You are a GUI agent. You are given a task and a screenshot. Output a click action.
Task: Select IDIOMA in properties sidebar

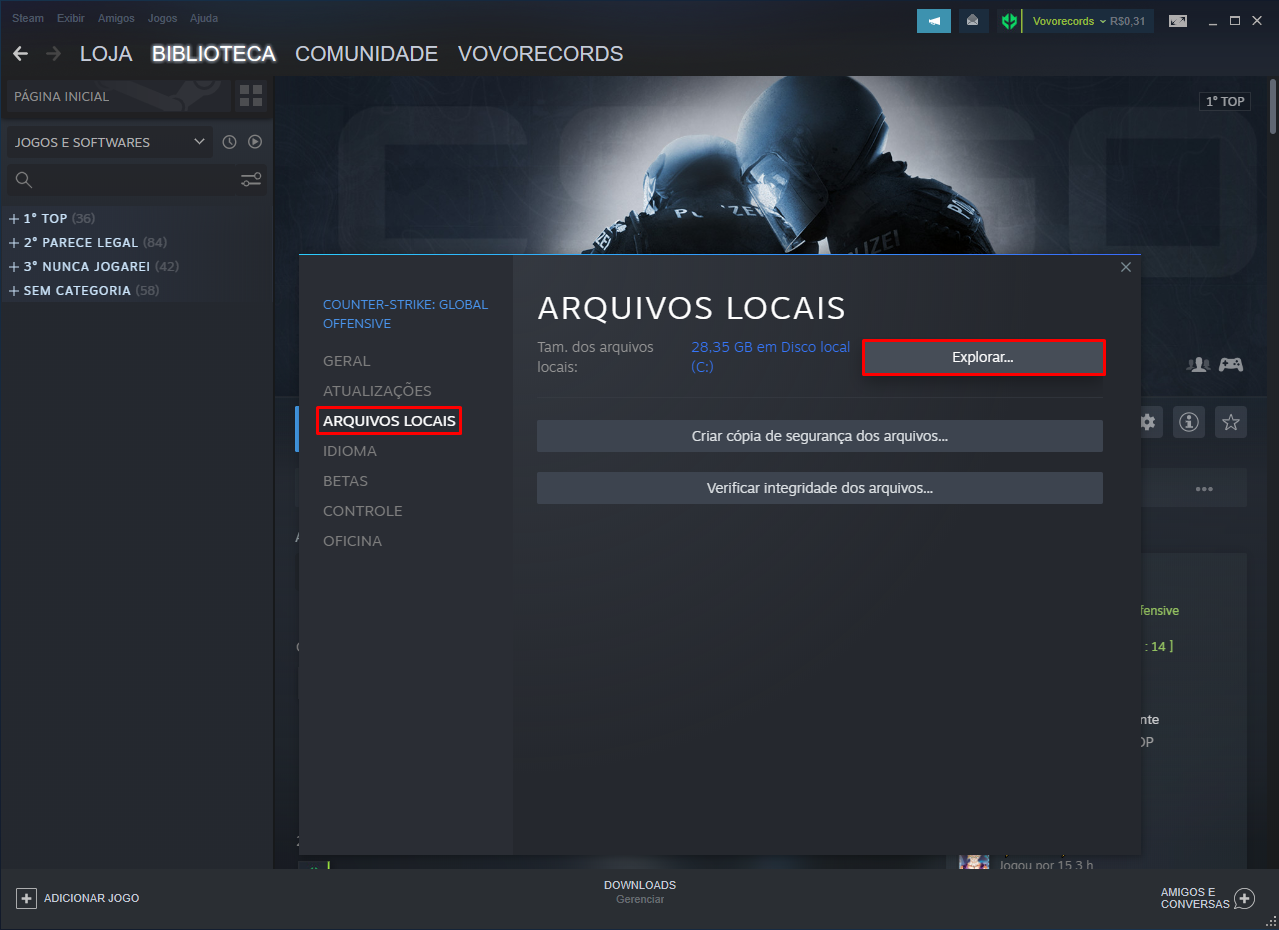click(350, 451)
